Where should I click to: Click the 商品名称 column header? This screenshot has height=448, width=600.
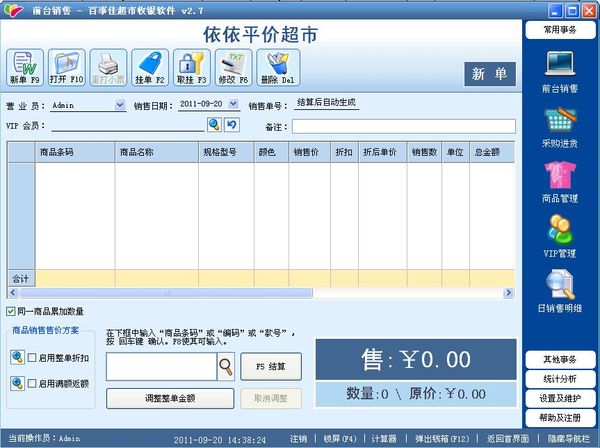click(157, 152)
